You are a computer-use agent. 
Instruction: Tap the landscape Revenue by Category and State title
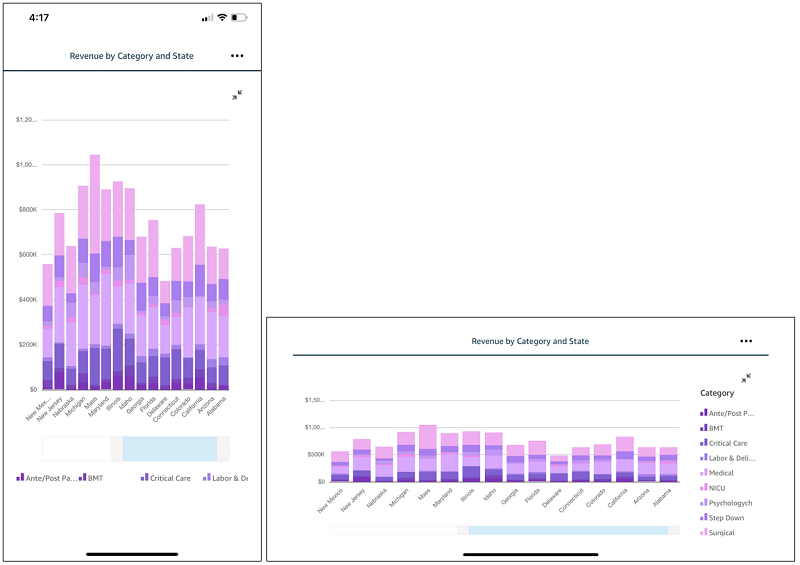(x=530, y=341)
